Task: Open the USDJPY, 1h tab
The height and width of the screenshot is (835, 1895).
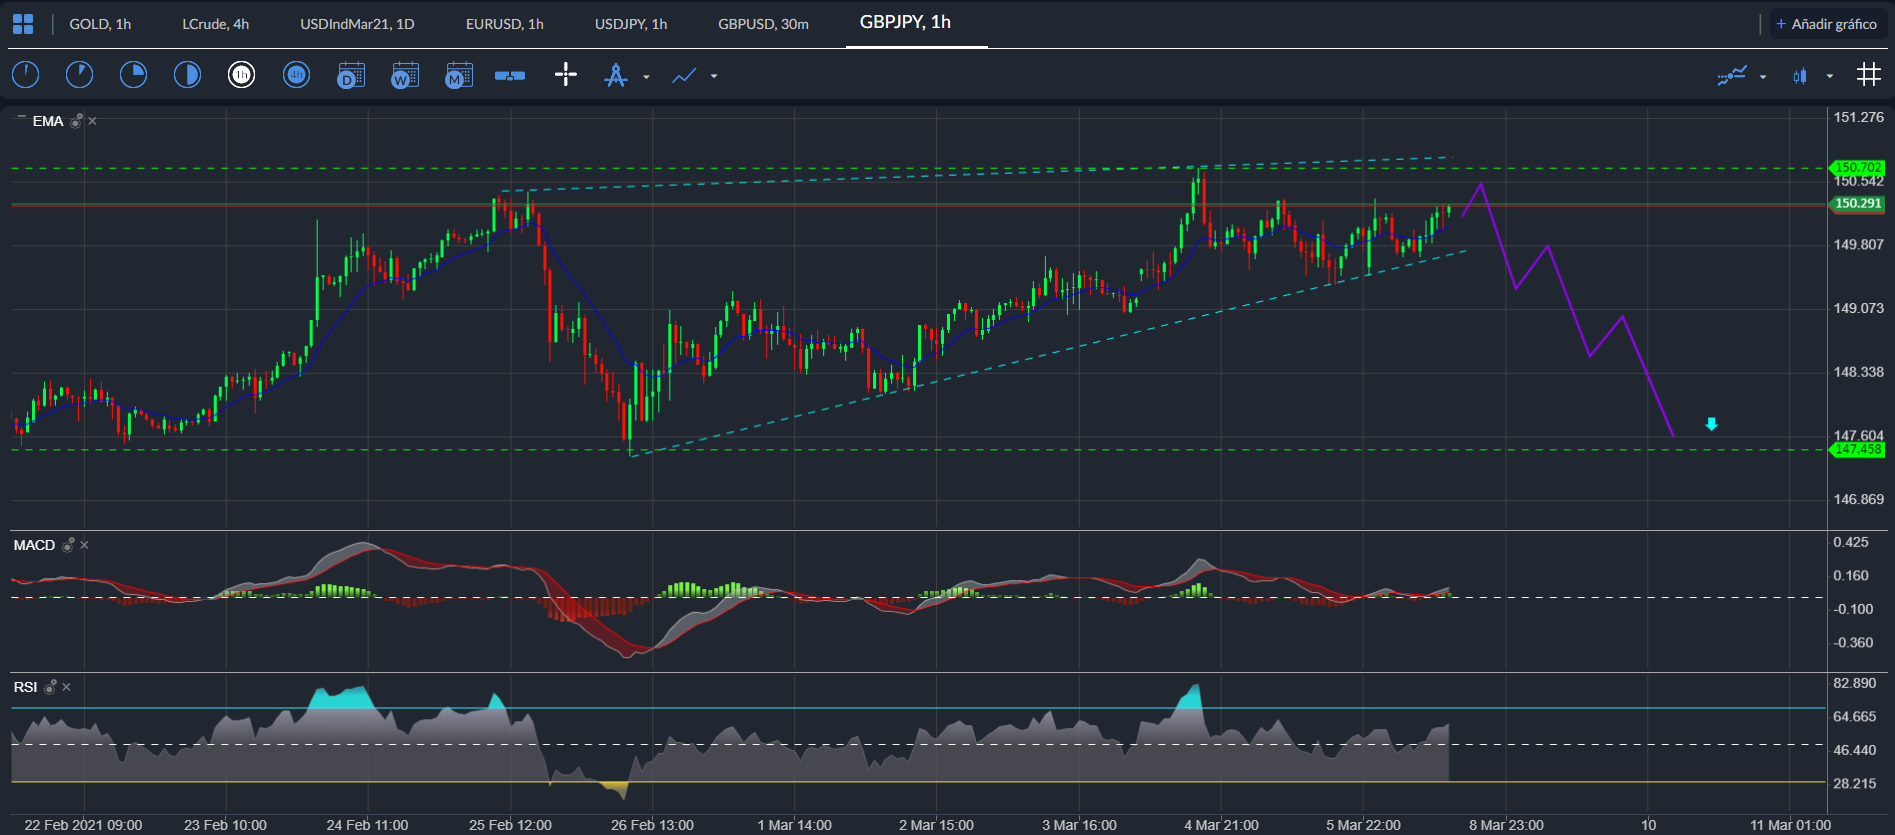Action: (x=631, y=24)
